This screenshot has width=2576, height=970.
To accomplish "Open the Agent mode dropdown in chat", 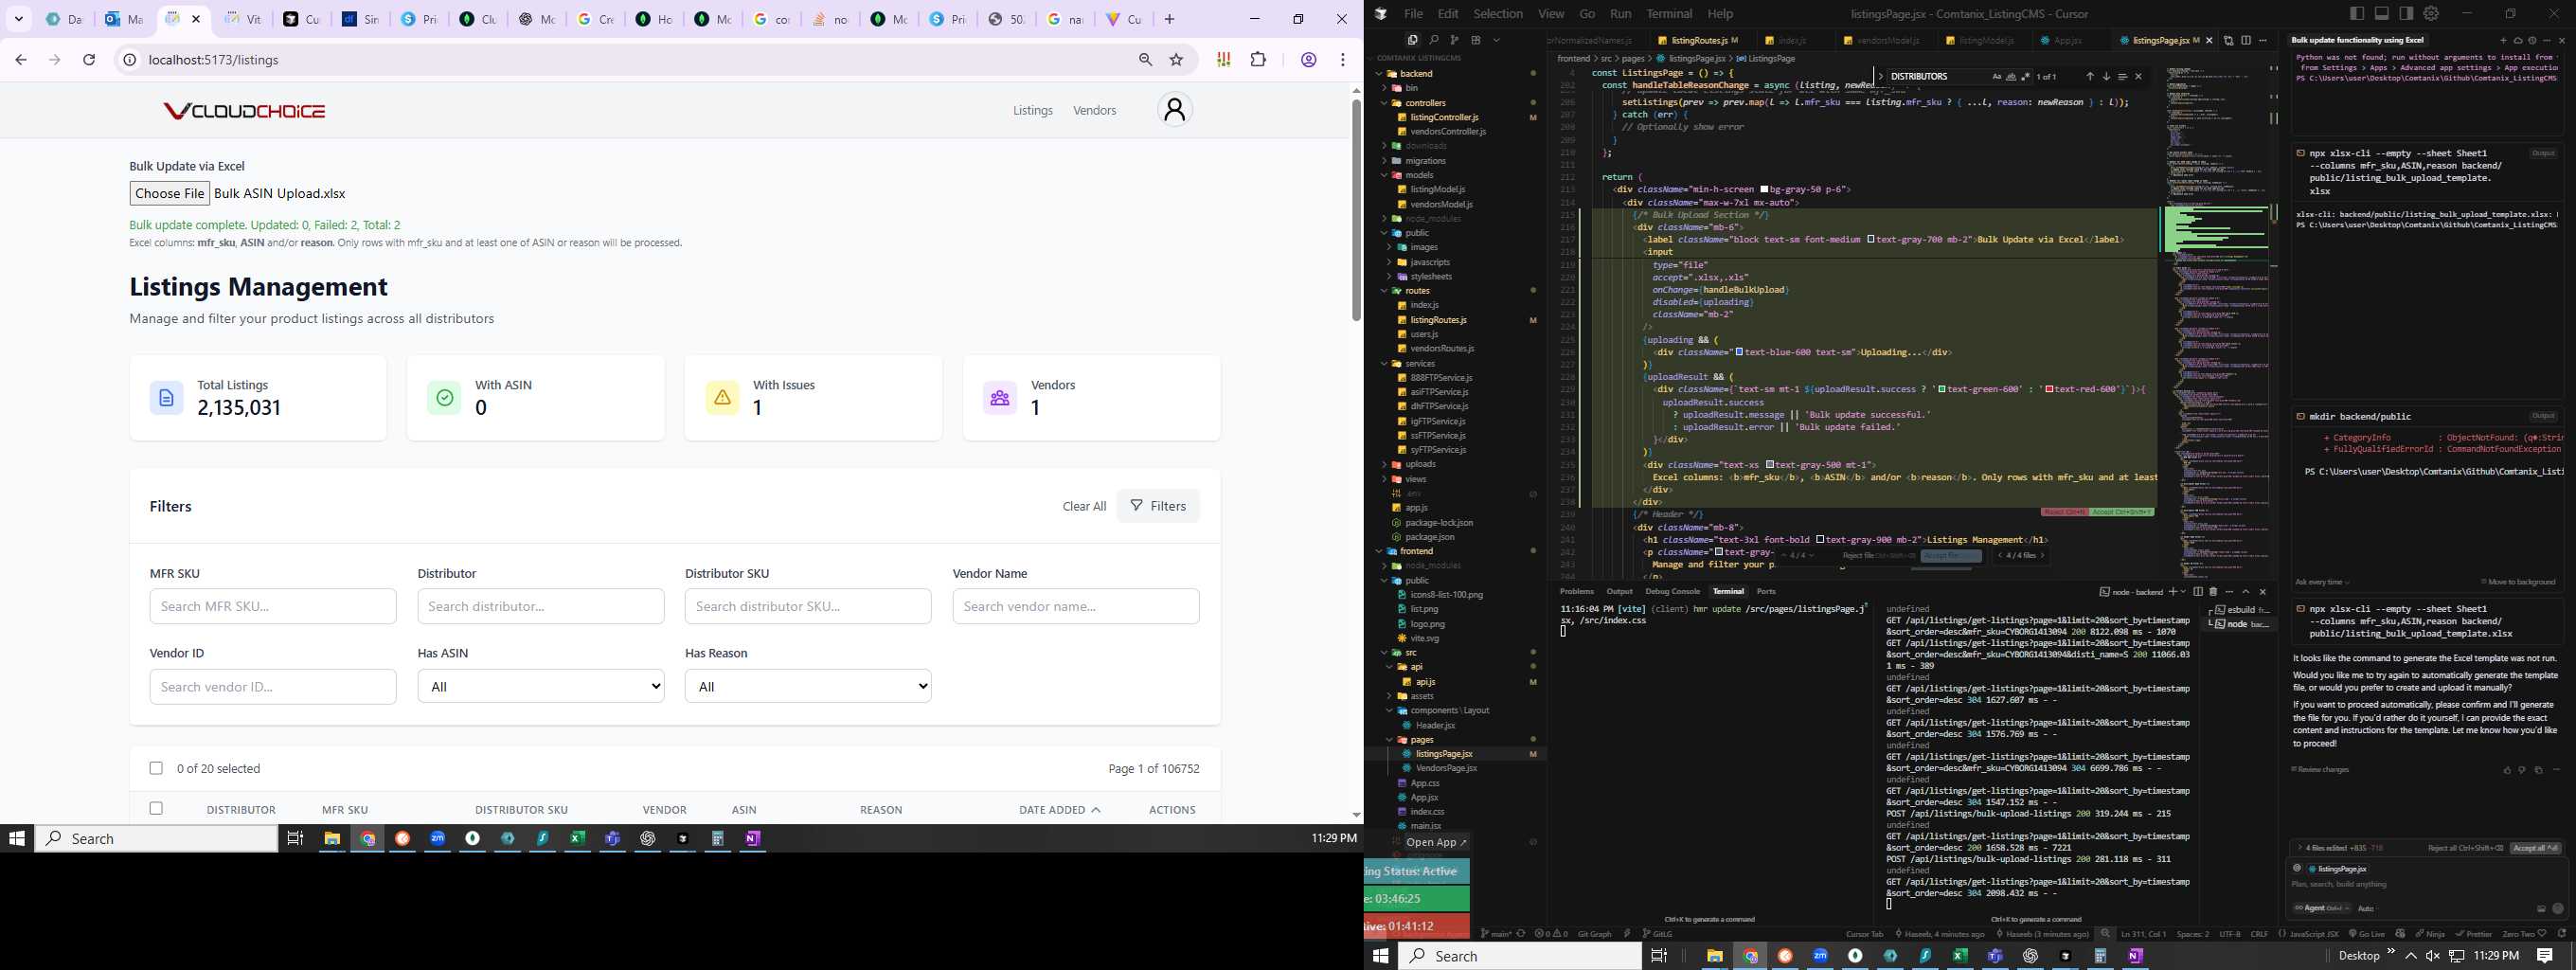I will (2320, 908).
